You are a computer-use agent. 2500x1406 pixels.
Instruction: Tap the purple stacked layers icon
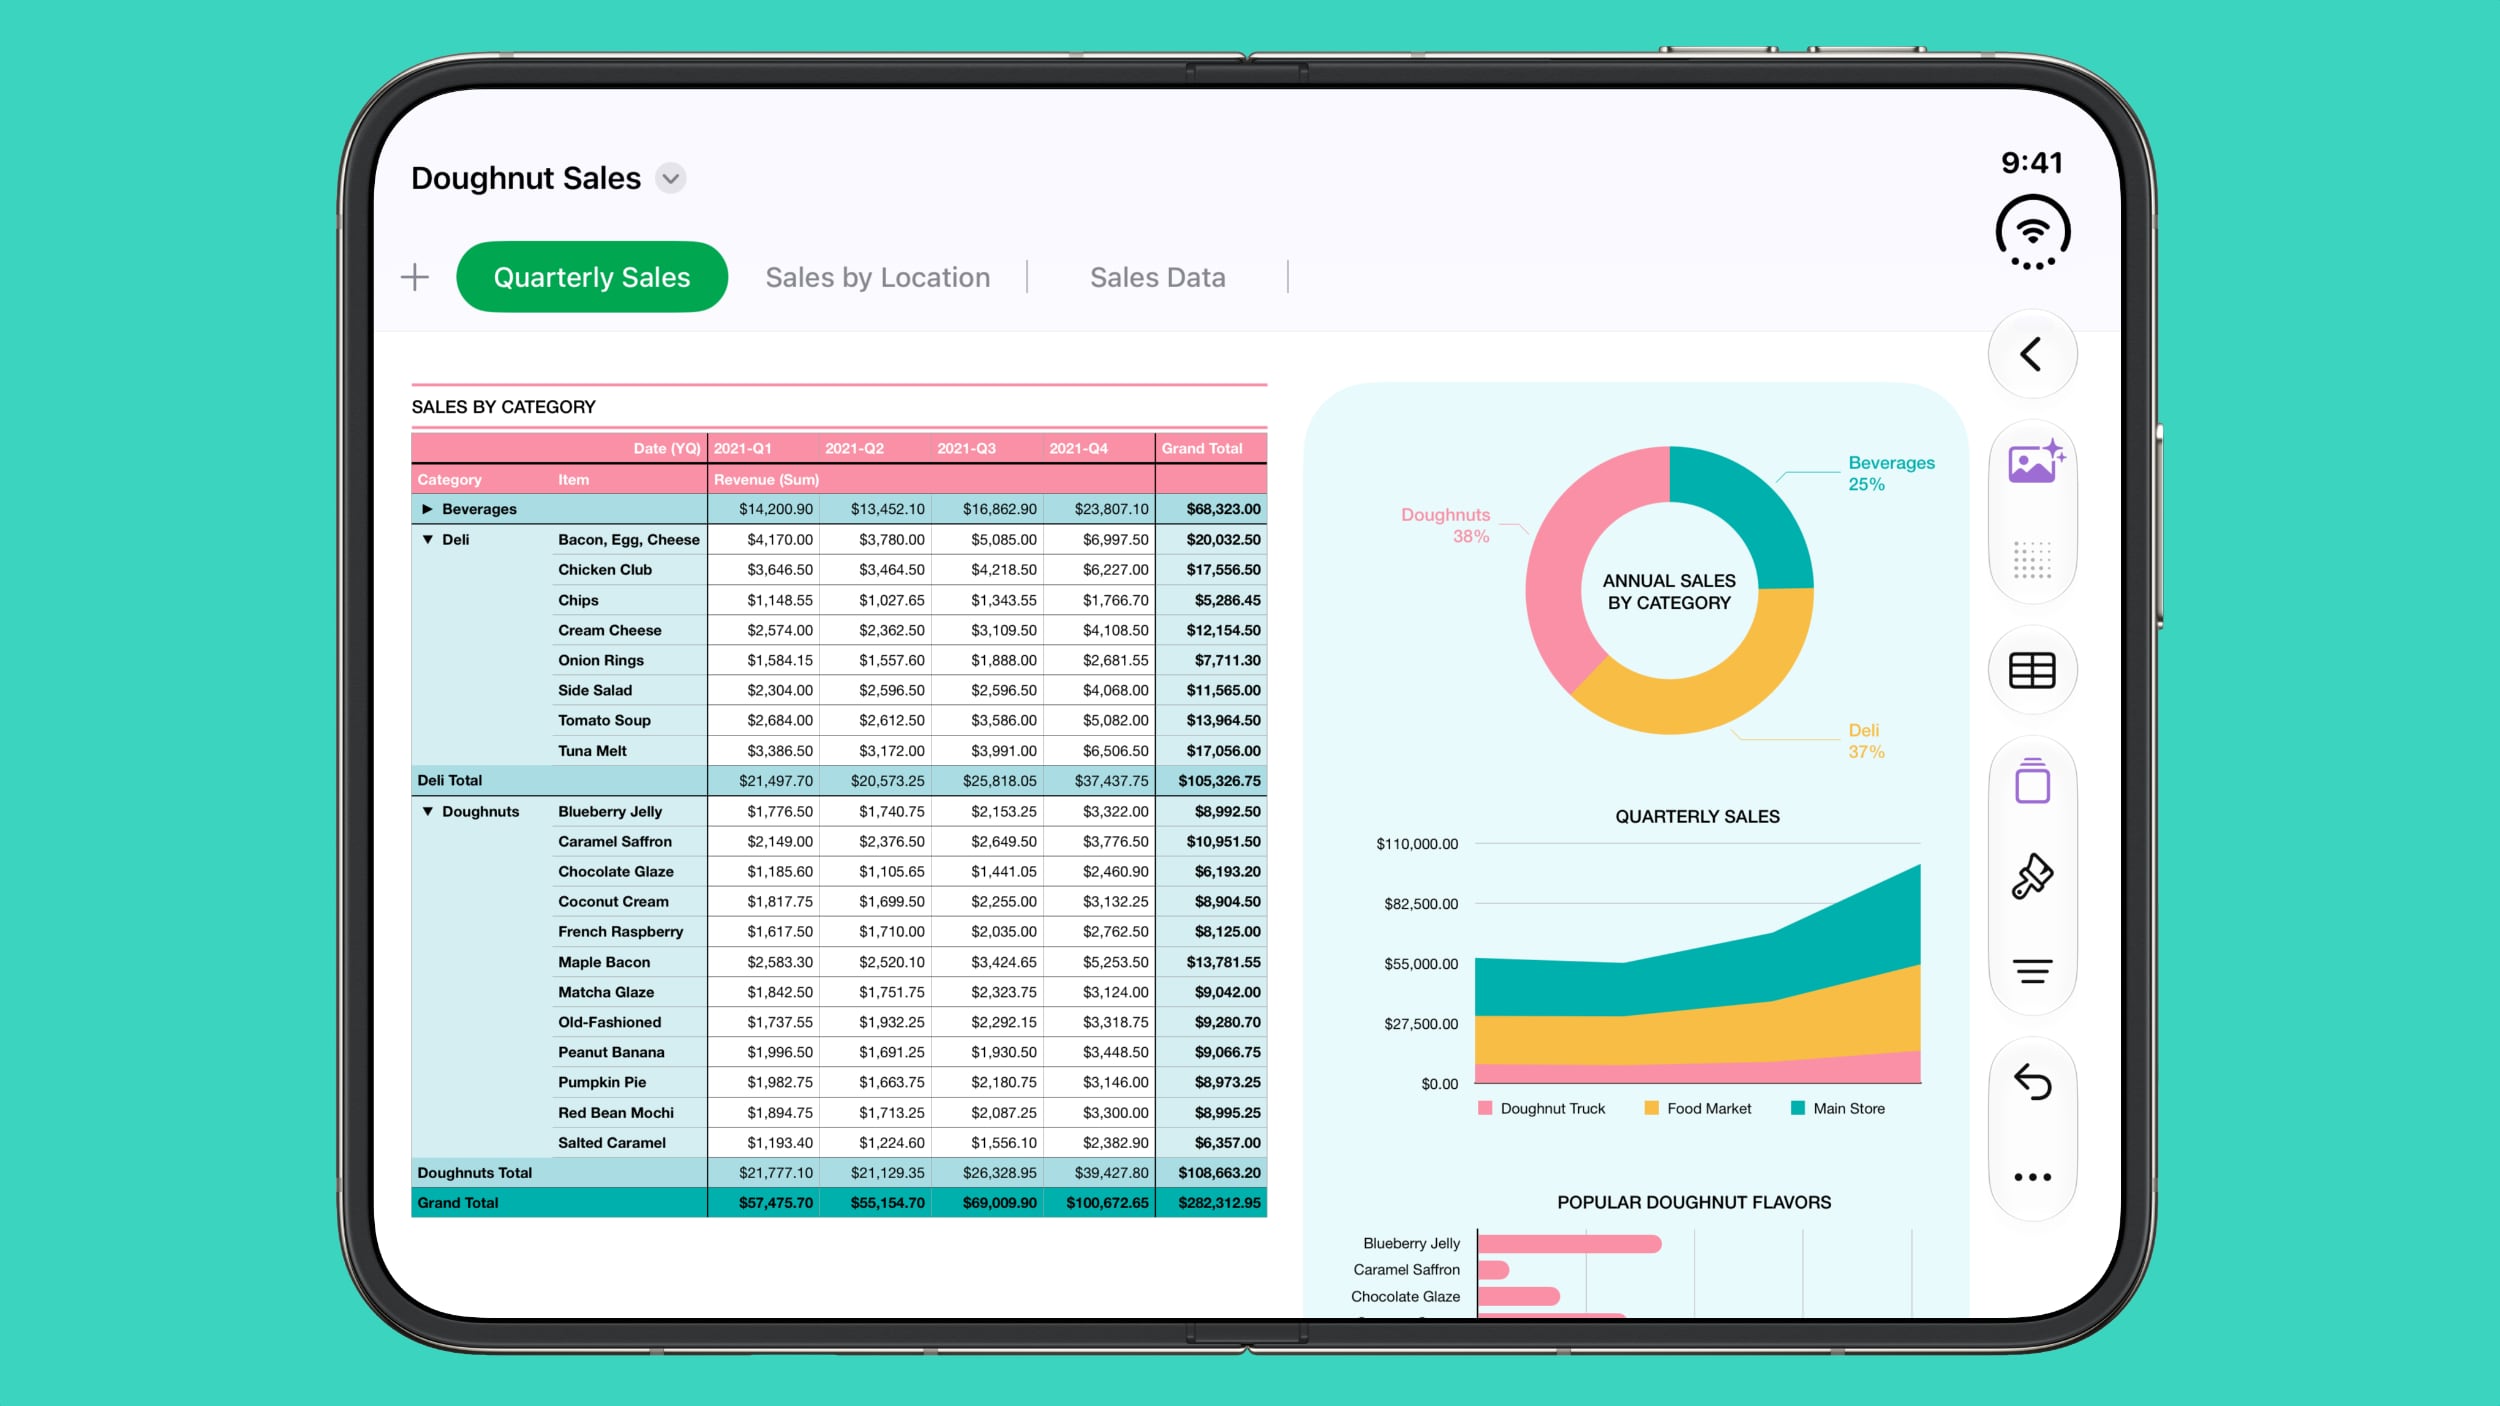click(2032, 781)
